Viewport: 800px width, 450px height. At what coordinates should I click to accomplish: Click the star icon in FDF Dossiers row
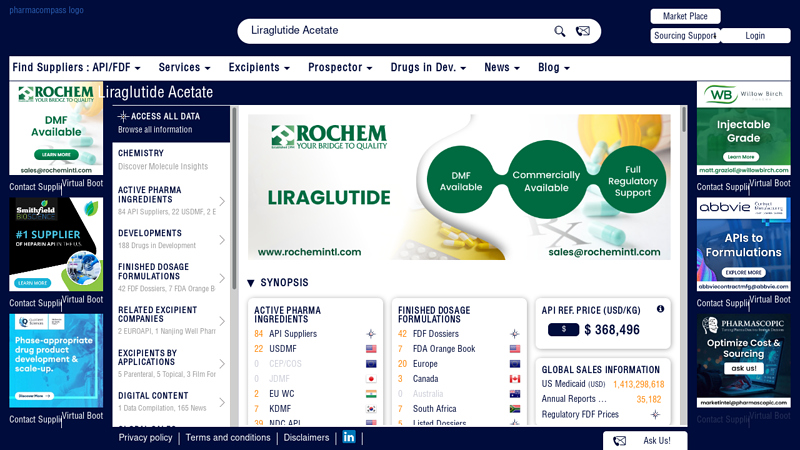click(515, 334)
